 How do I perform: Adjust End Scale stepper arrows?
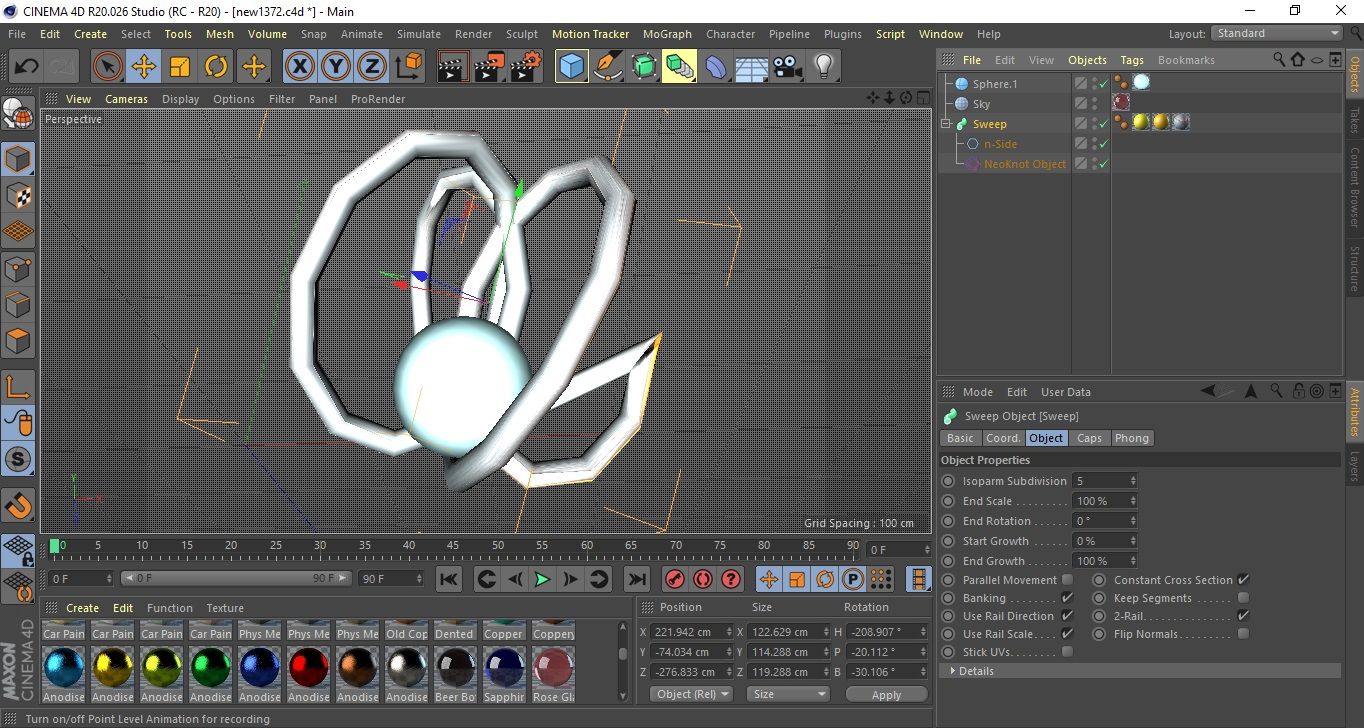tap(1133, 501)
